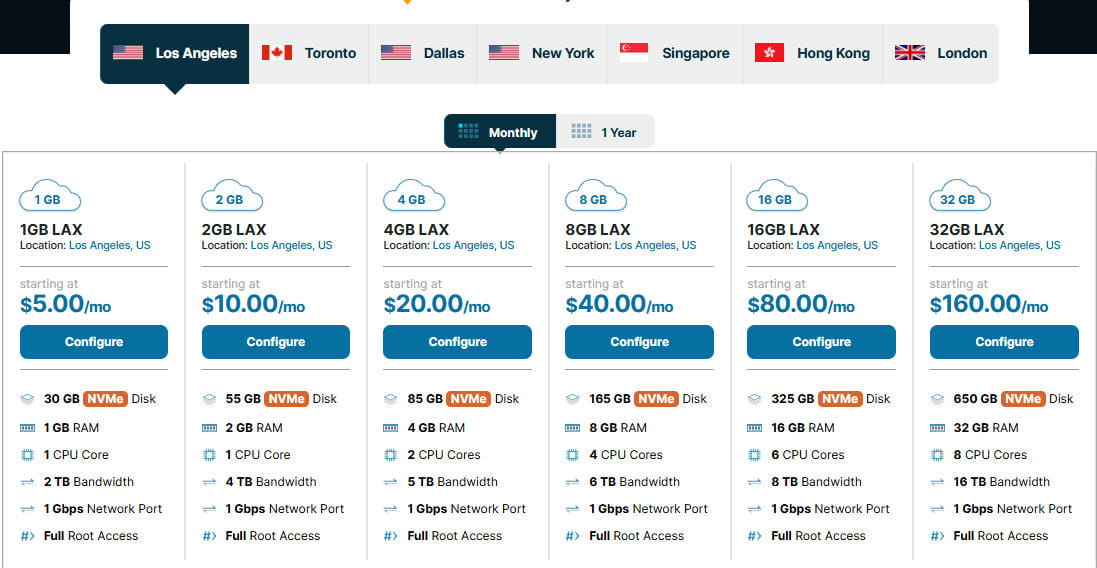Click the US flag next to New York

pos(504,52)
